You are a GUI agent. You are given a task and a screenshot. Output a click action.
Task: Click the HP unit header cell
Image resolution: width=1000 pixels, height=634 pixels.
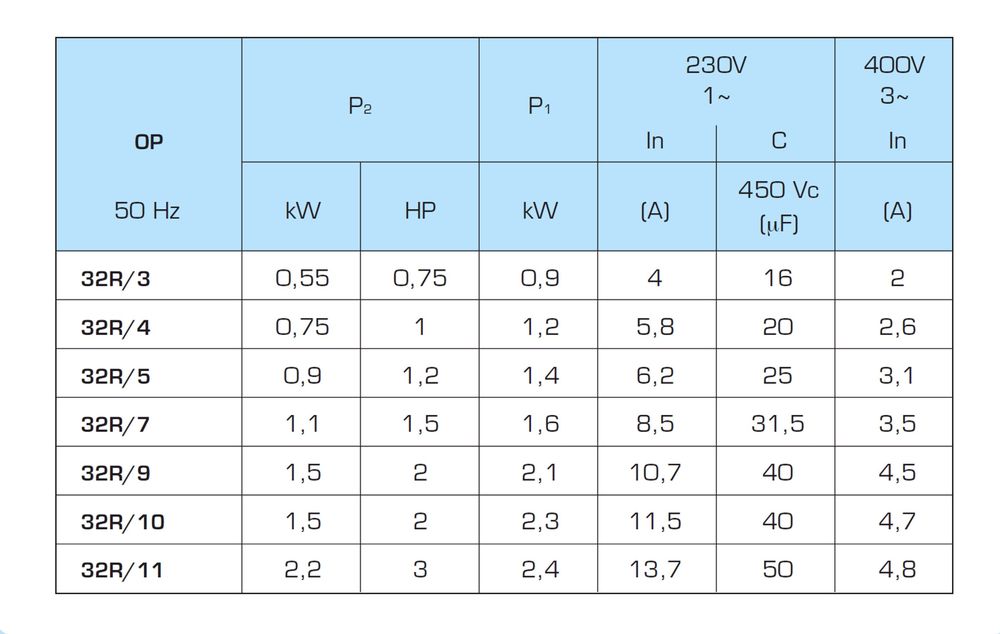click(420, 211)
